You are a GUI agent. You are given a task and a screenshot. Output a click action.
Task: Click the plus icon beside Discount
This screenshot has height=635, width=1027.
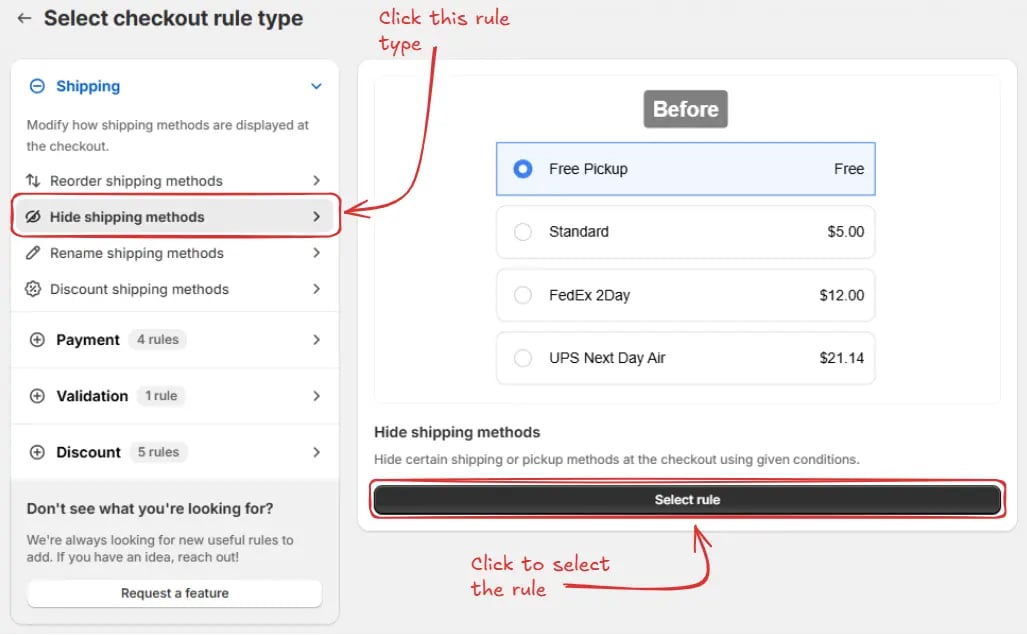click(37, 452)
